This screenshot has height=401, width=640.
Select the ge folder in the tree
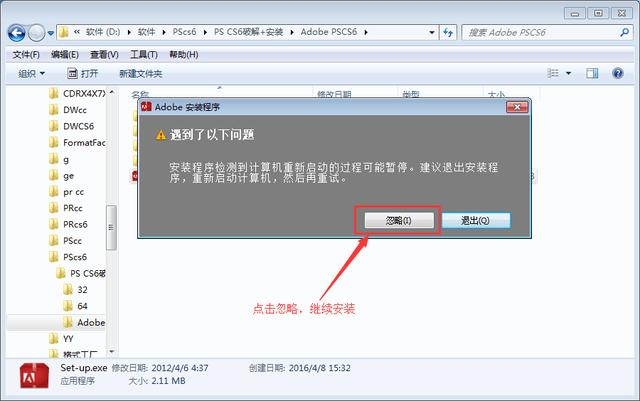click(x=61, y=176)
